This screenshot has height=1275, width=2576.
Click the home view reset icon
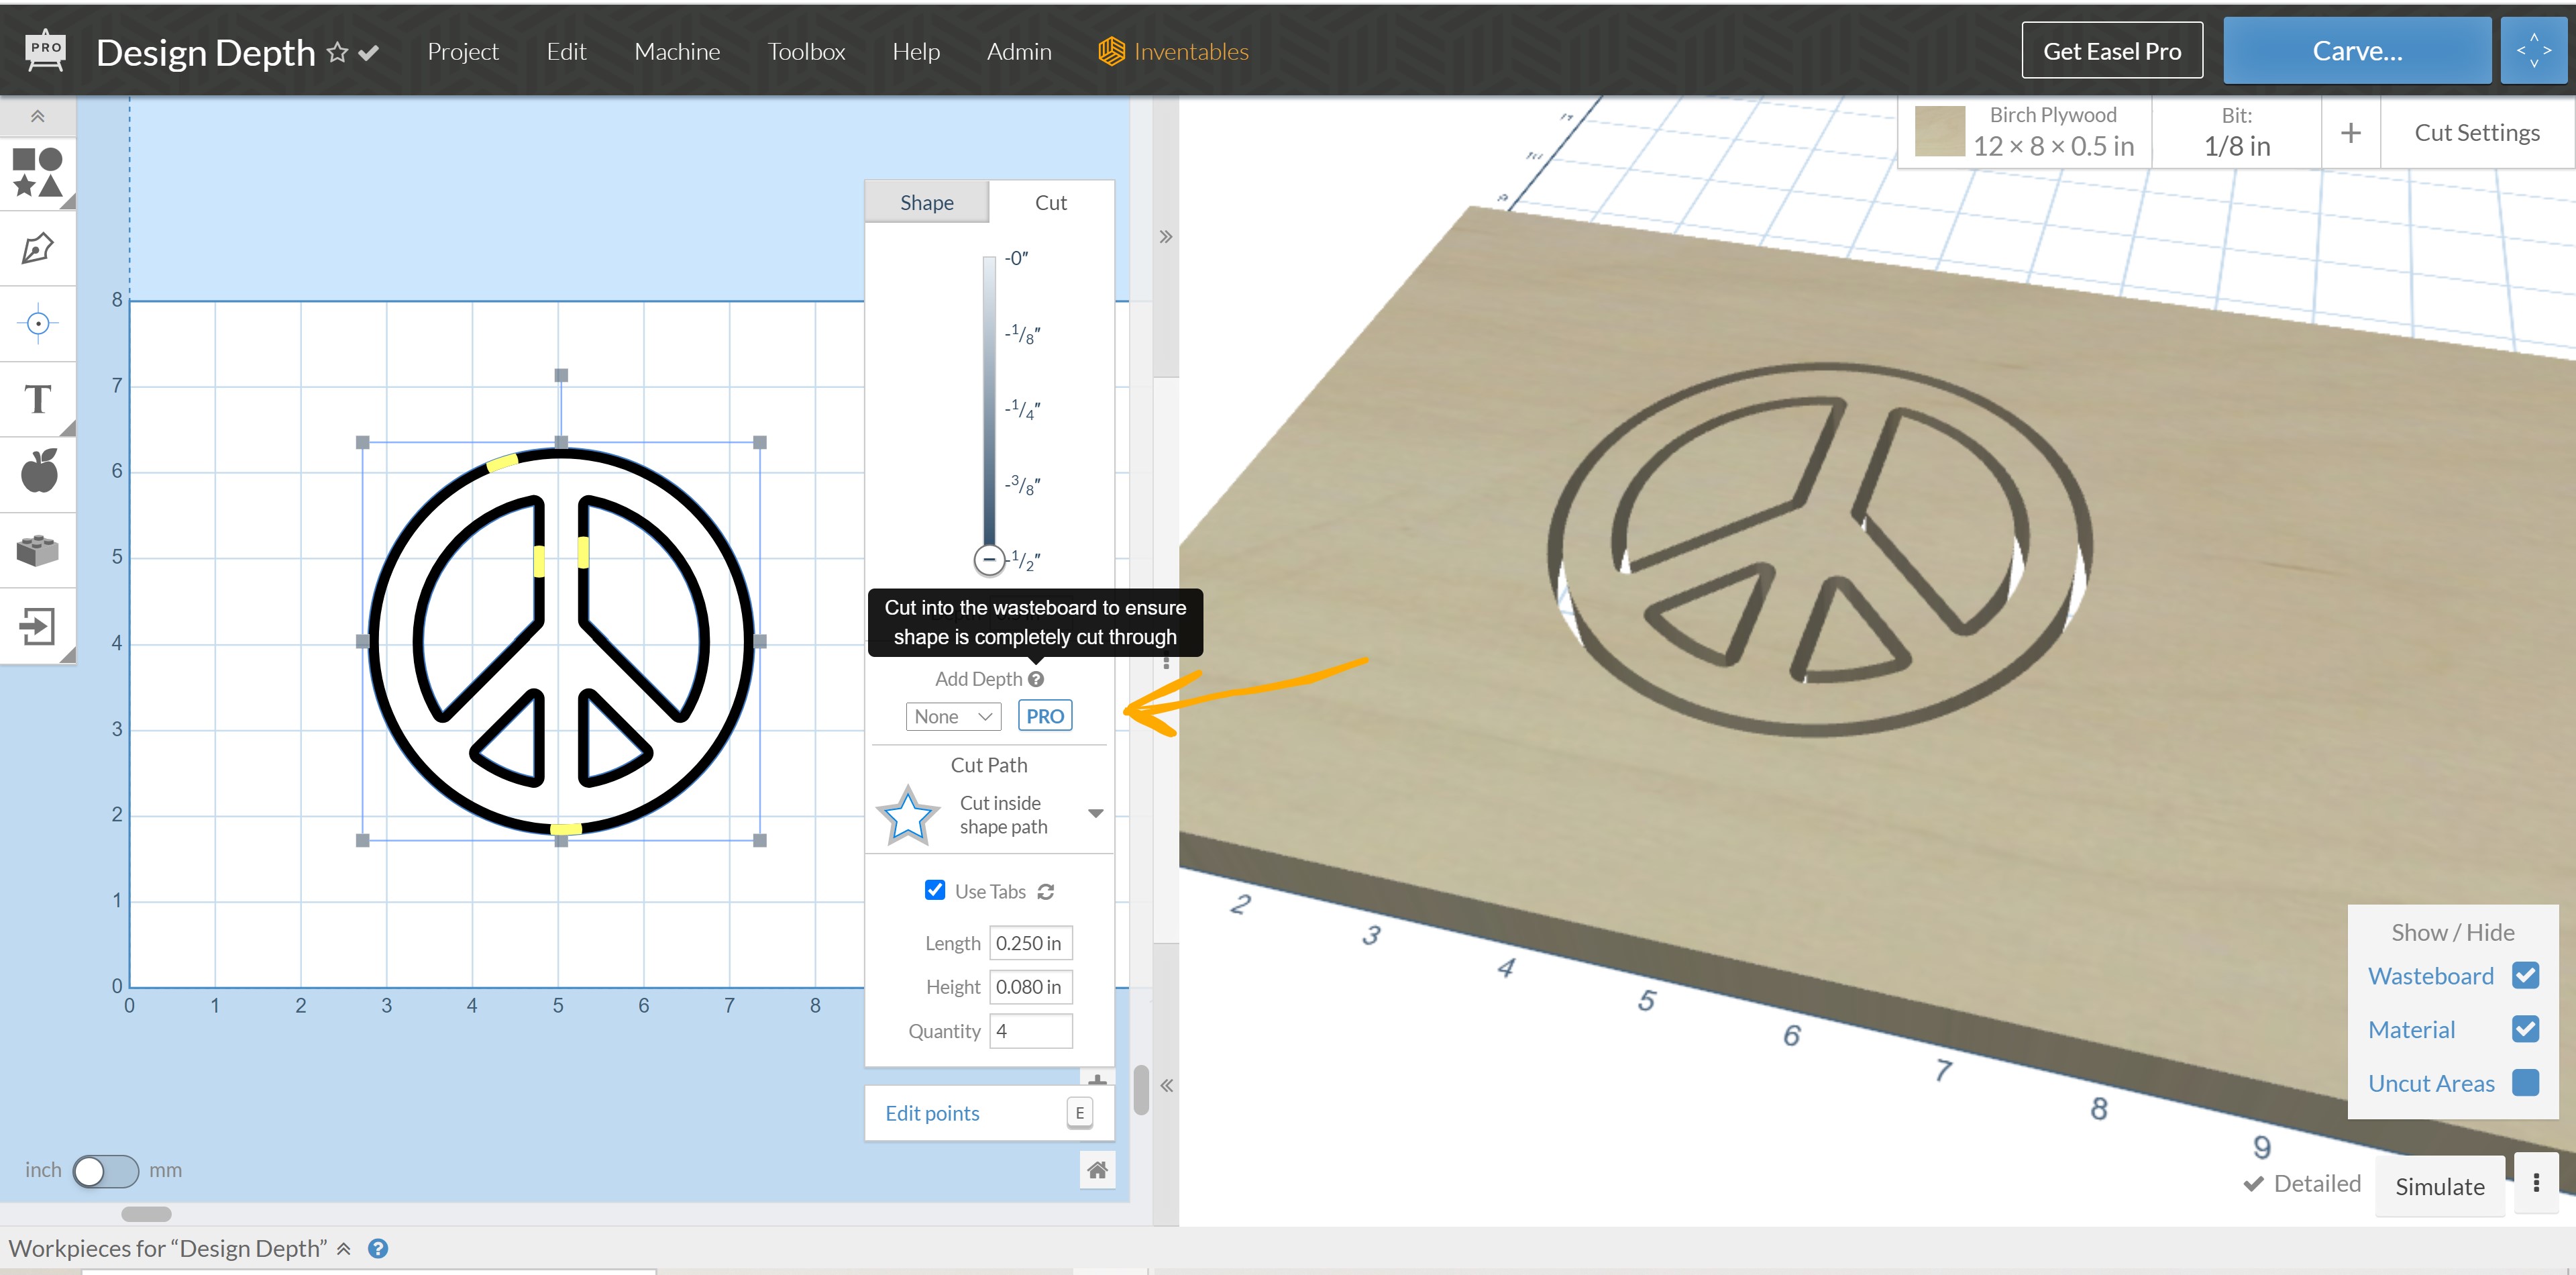tap(1097, 1169)
